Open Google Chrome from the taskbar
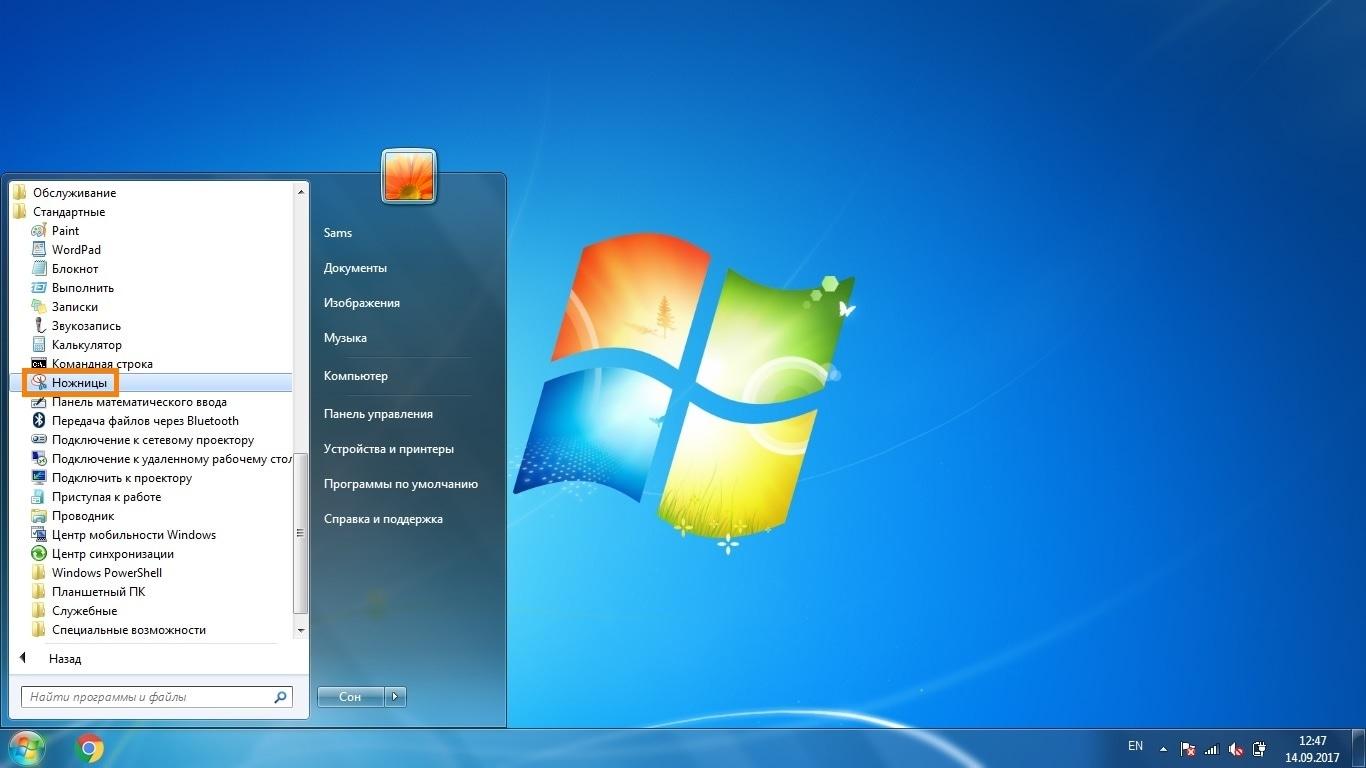 pos(90,748)
